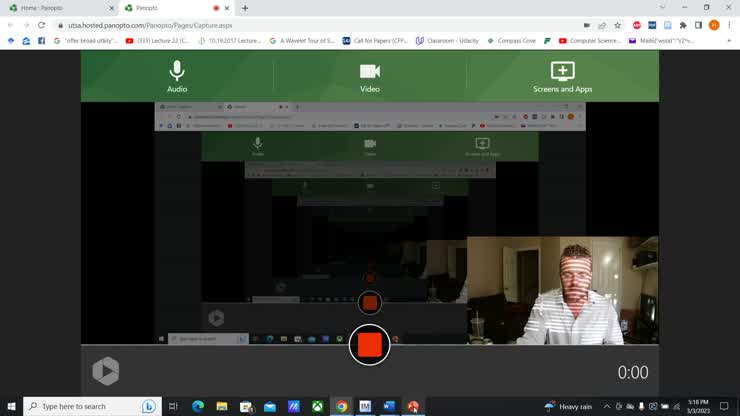
Task: Open the Chrome three-dot menu
Action: [x=729, y=25]
